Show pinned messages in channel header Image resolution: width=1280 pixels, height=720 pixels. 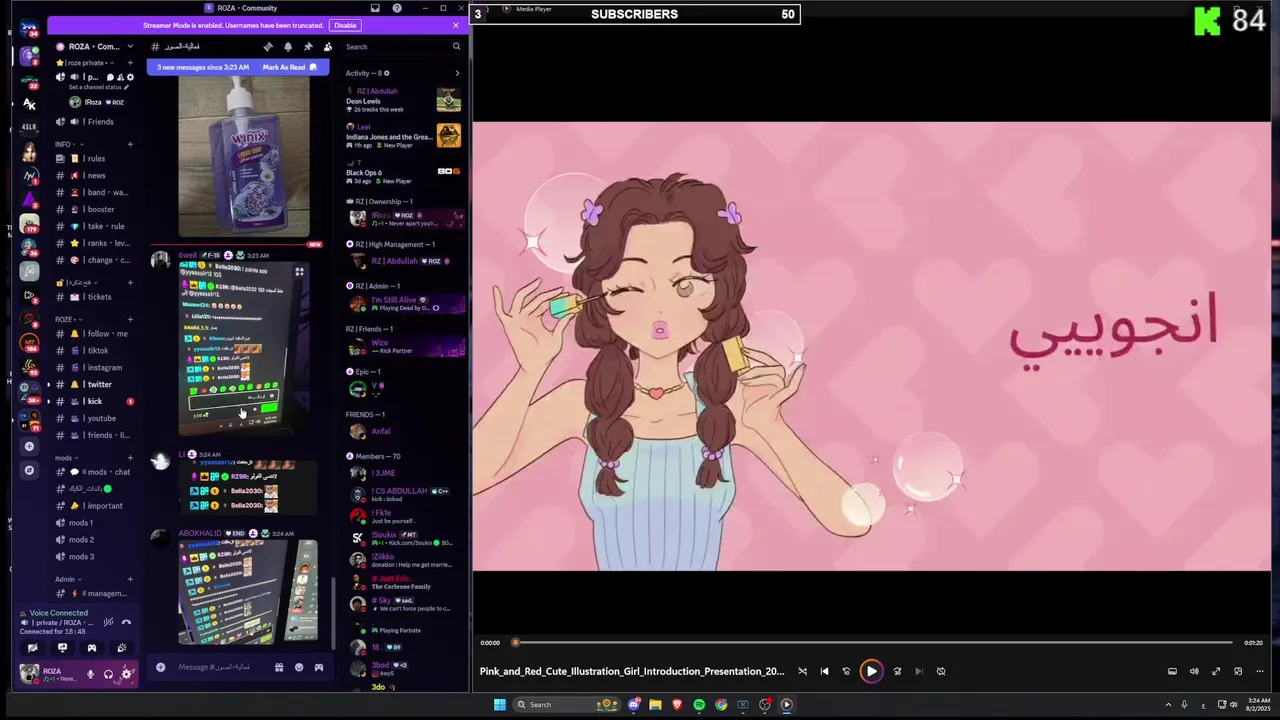tap(308, 47)
